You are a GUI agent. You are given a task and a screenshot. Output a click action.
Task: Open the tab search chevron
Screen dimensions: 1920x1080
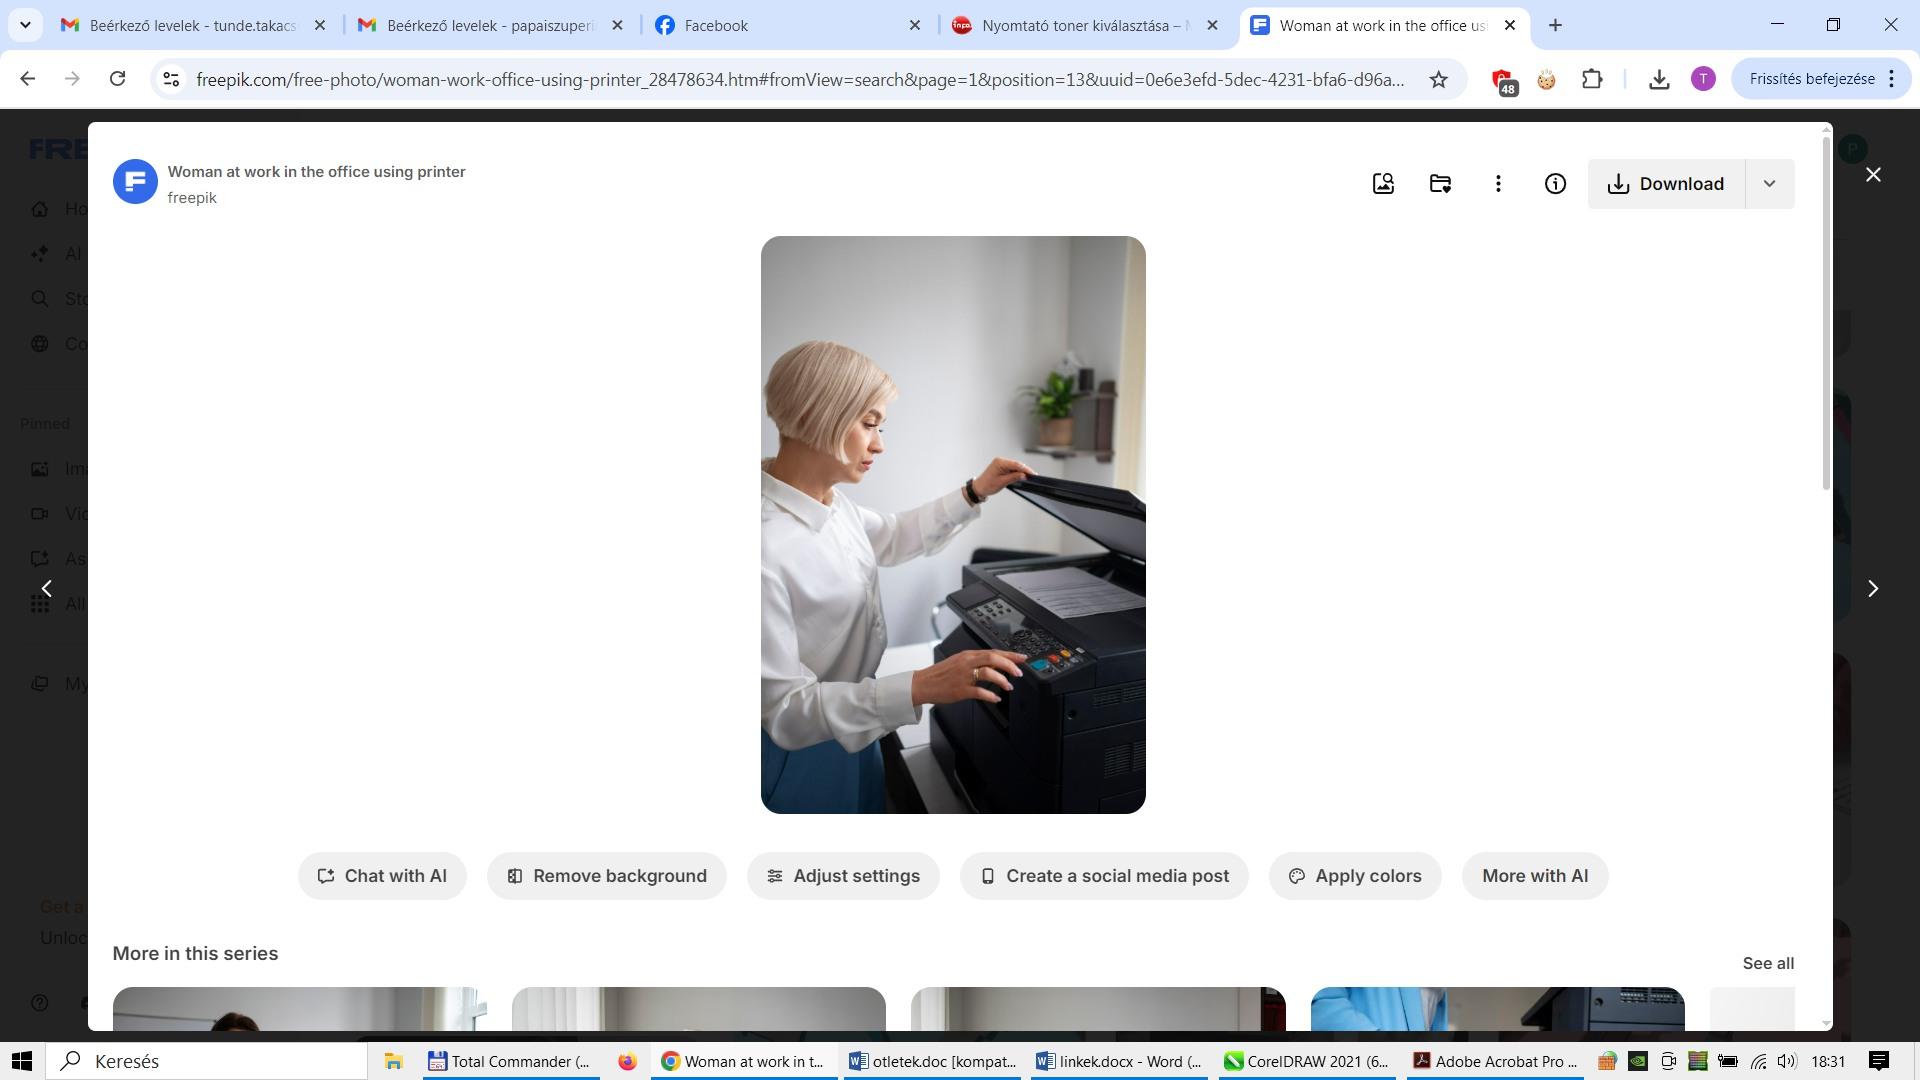[x=25, y=25]
